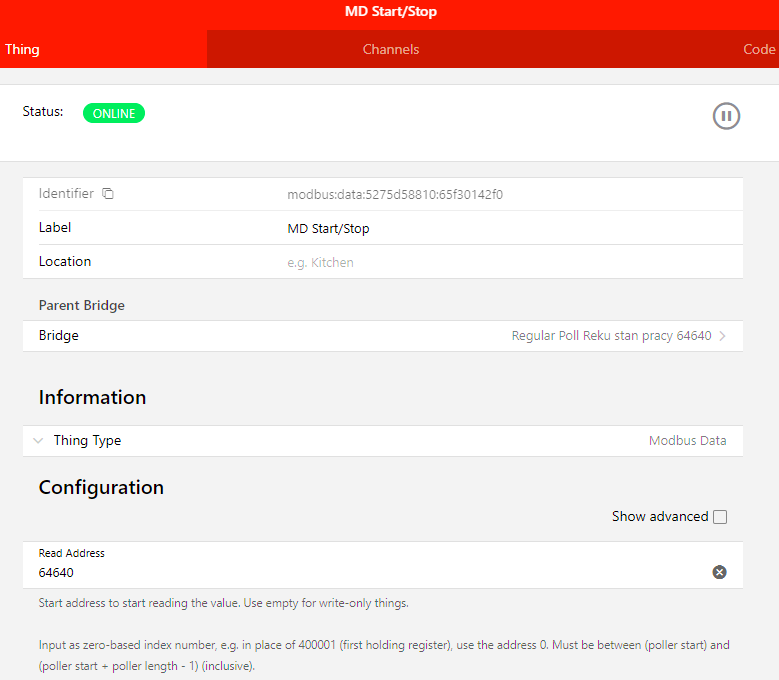Click the Information section heading
Image resolution: width=779 pixels, height=680 pixels.
click(92, 397)
